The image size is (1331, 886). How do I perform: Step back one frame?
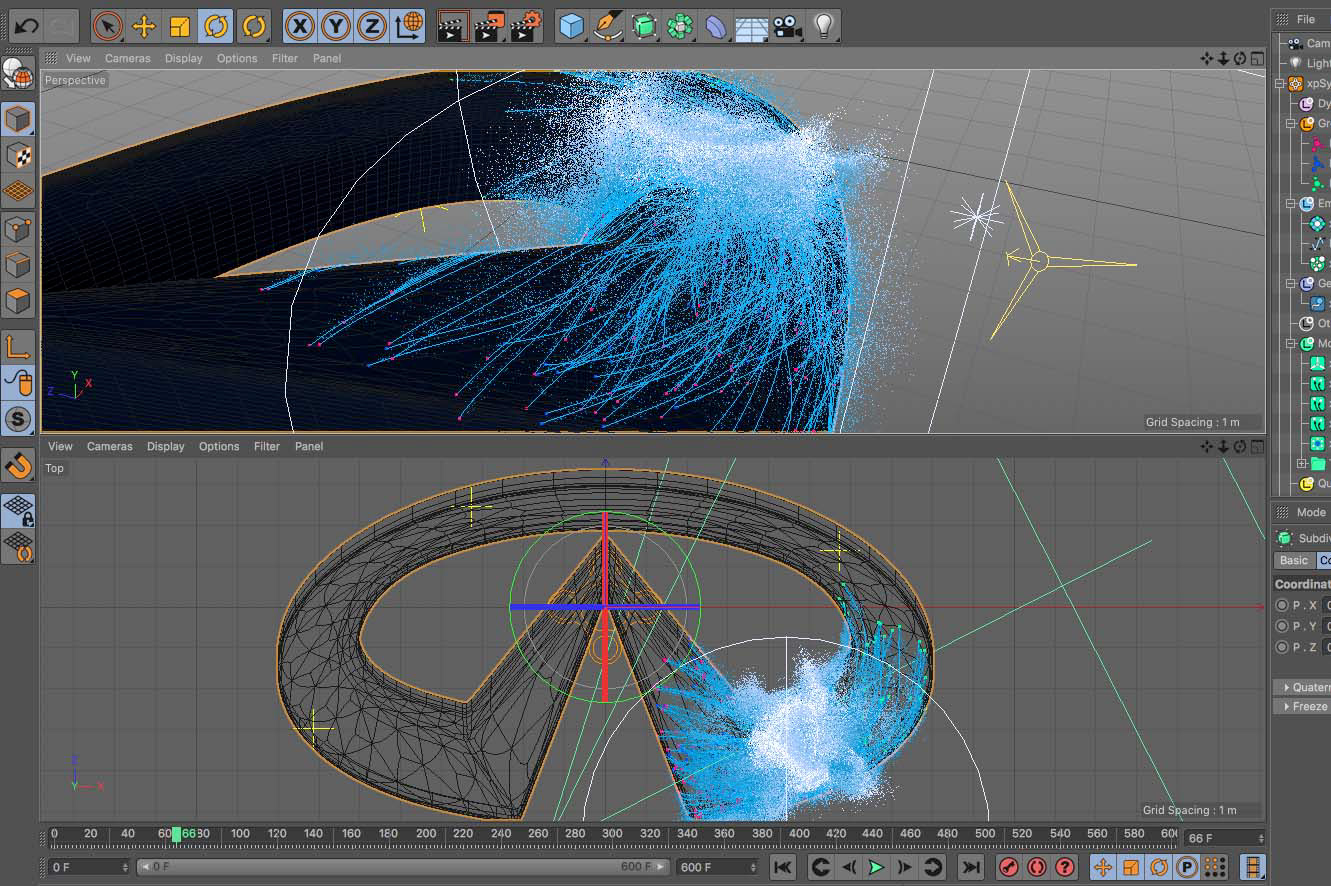tap(848, 867)
